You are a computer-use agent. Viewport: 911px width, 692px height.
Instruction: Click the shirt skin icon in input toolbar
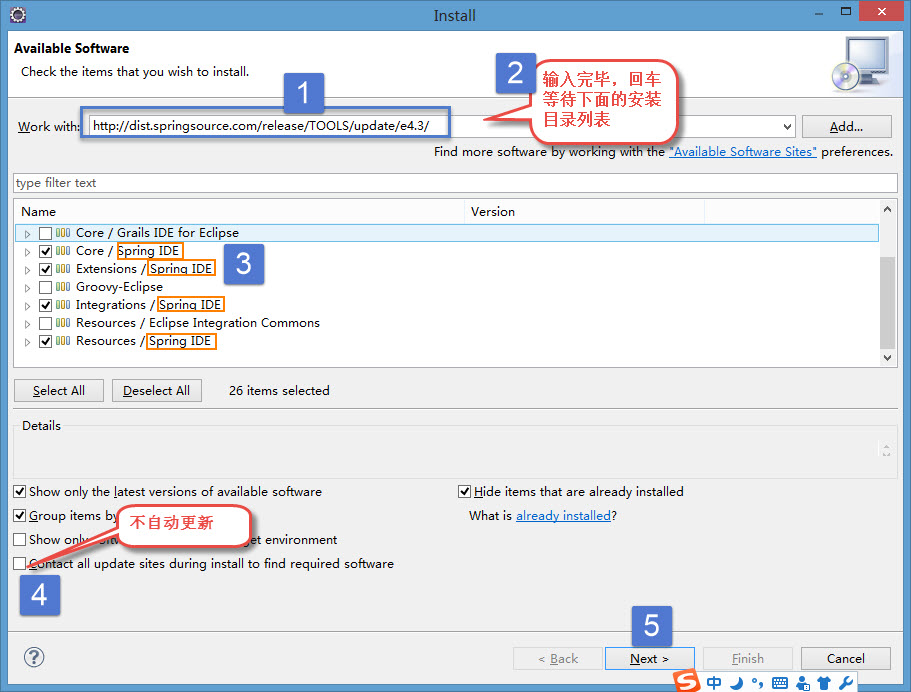click(824, 683)
